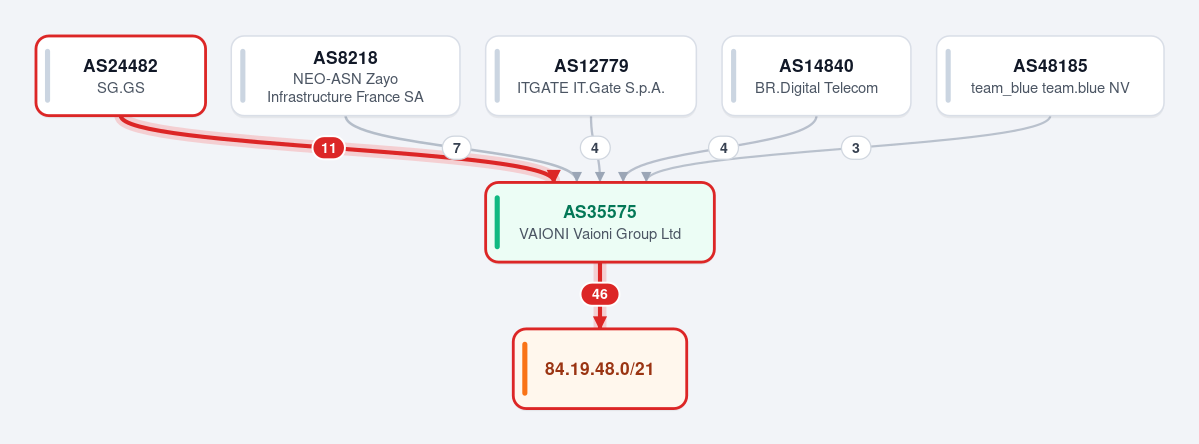The image size is (1199, 444).
Task: Select the AS24482 SG.GS node
Action: [121, 76]
